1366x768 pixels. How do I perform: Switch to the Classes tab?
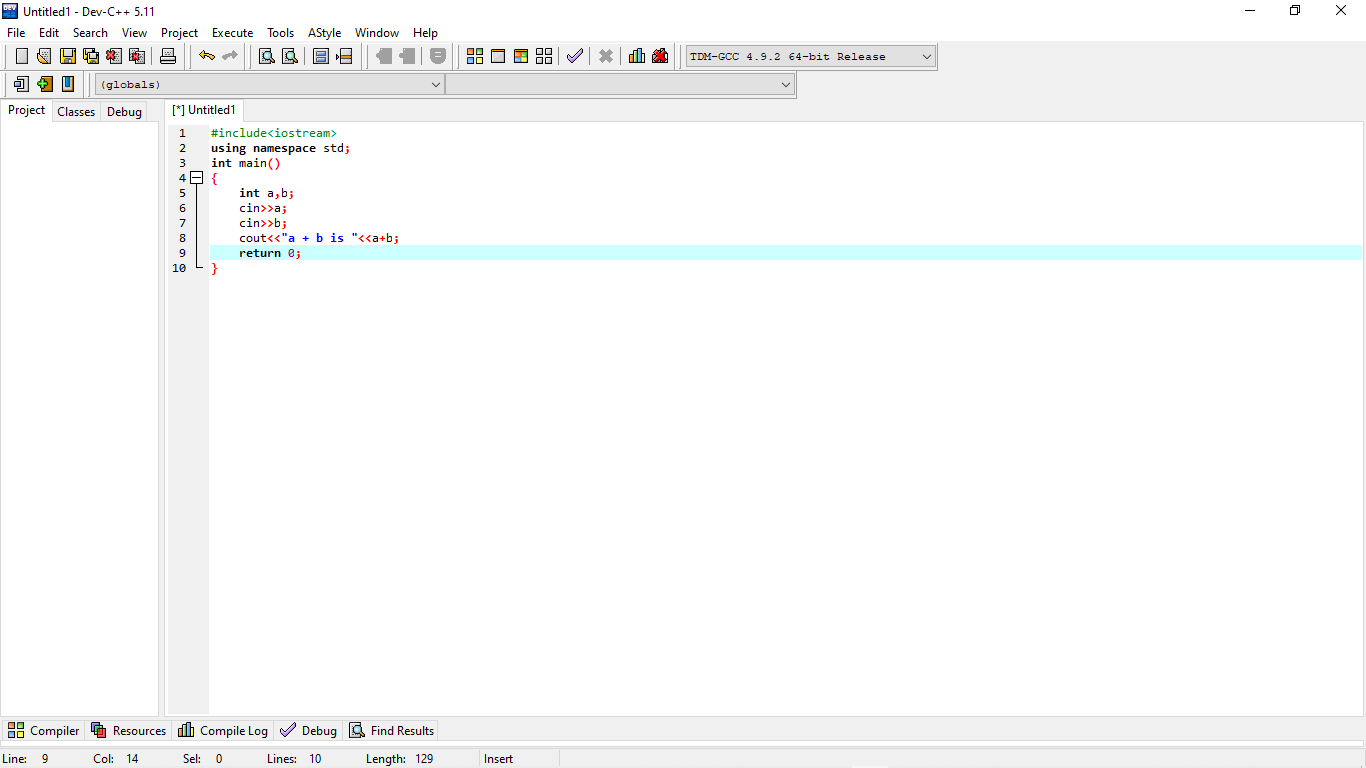75,111
